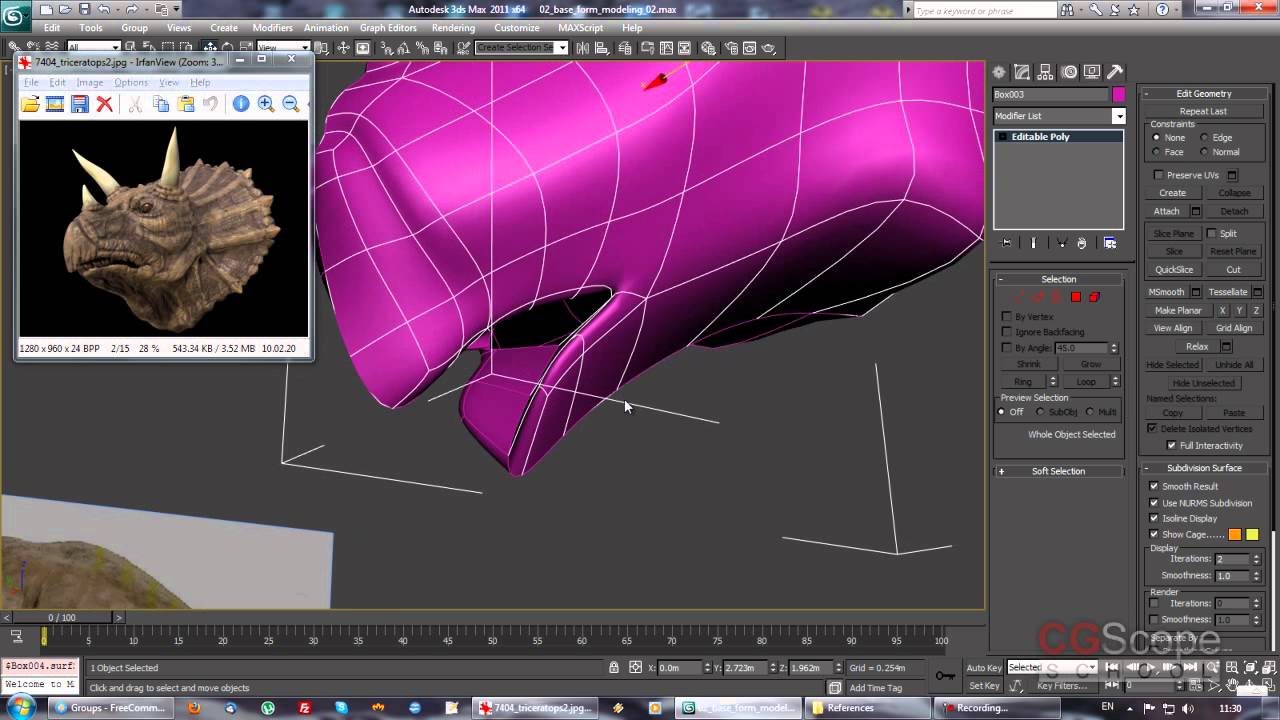Click IrfanView blue information icon
This screenshot has width=1280, height=720.
(241, 104)
